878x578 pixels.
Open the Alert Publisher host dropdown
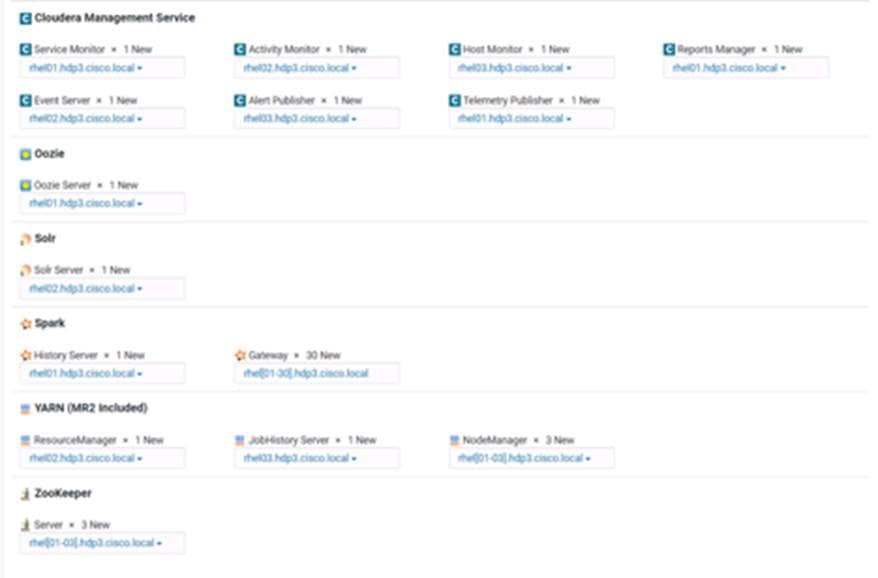pos(316,119)
